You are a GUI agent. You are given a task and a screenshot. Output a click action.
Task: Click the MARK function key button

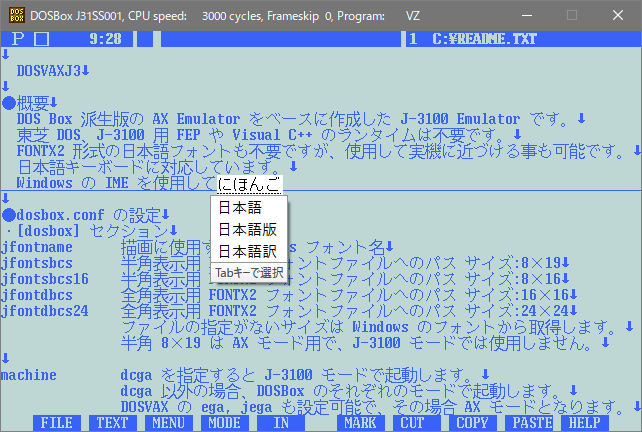pos(361,423)
